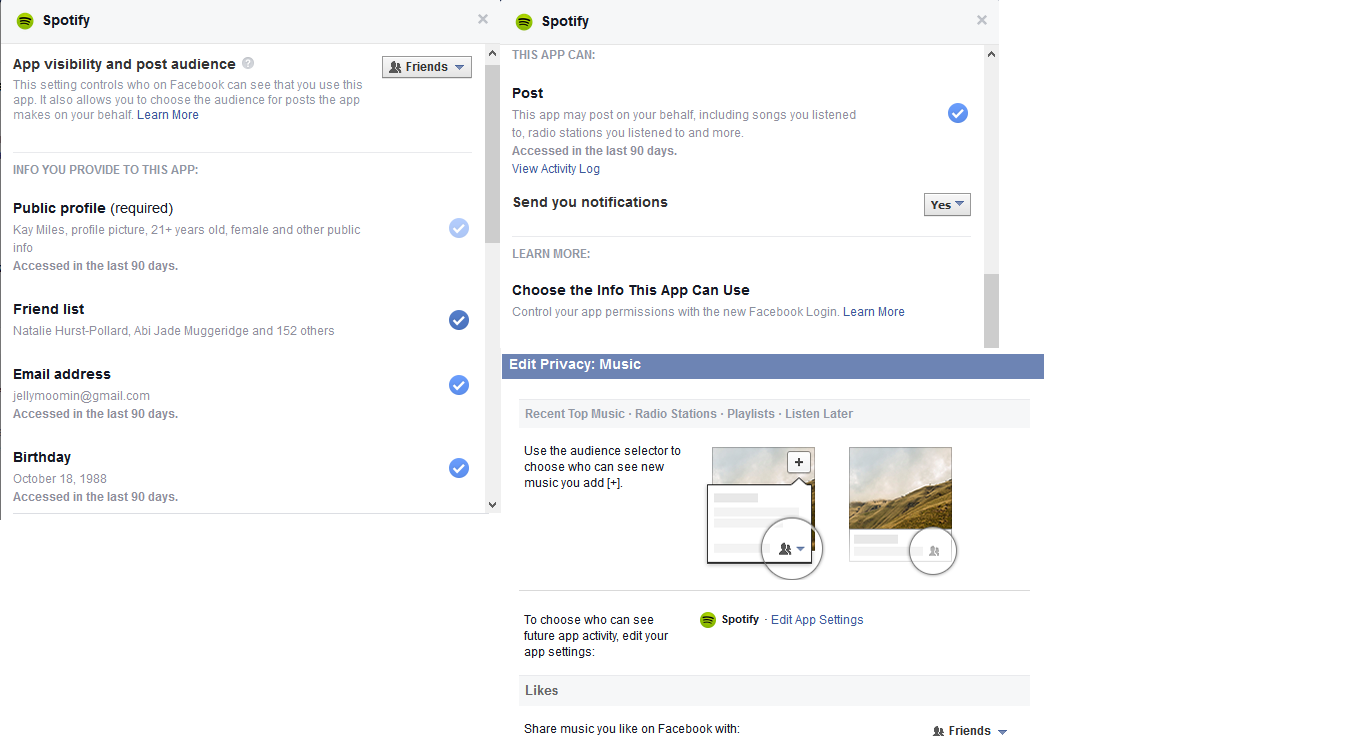The height and width of the screenshot is (736, 1366).
Task: Click left dialog scrollbar thumb
Action: pyautogui.click(x=491, y=153)
